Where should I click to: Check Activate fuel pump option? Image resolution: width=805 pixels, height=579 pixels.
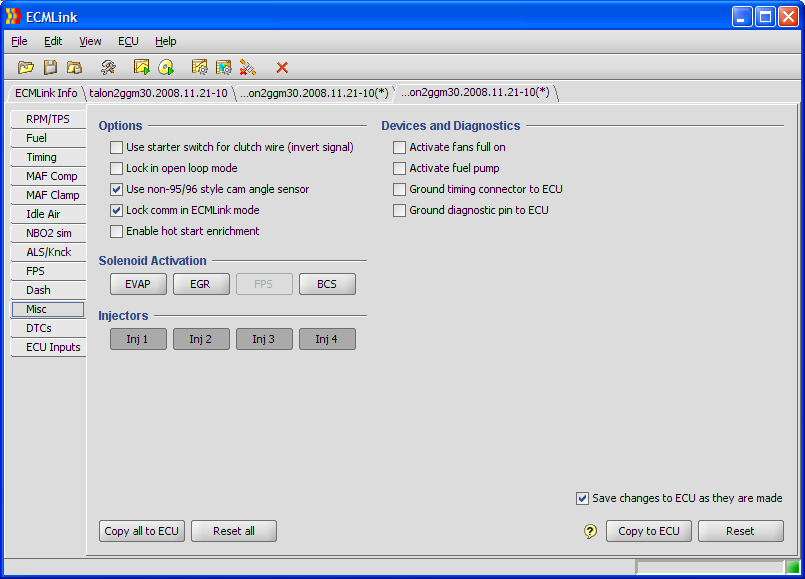[x=400, y=168]
